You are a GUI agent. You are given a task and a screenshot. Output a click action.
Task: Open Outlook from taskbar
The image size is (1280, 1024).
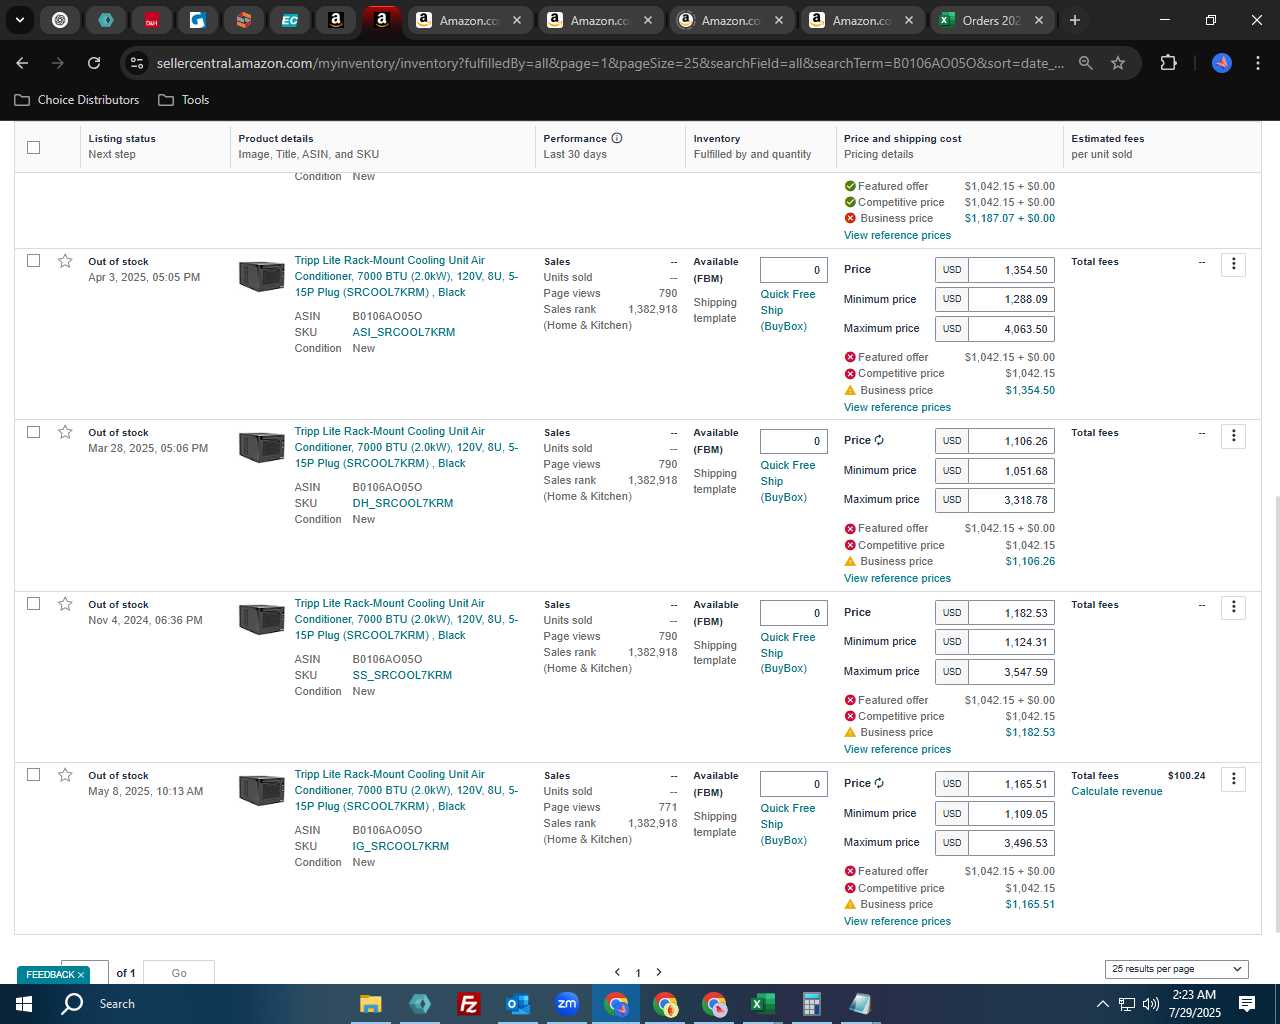pos(517,1004)
